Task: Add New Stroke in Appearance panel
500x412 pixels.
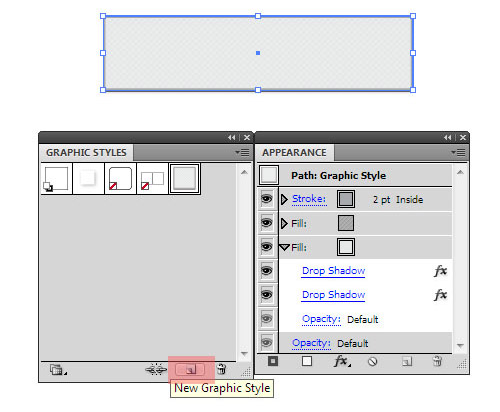Action: tap(273, 361)
